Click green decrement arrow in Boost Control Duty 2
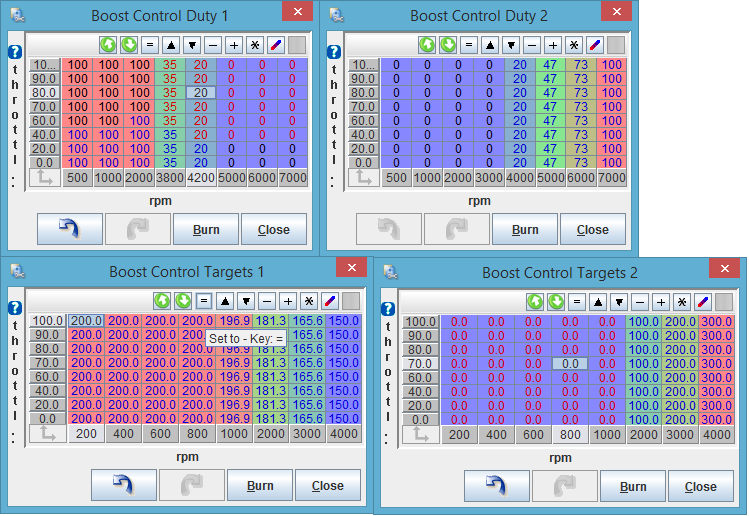 click(448, 45)
